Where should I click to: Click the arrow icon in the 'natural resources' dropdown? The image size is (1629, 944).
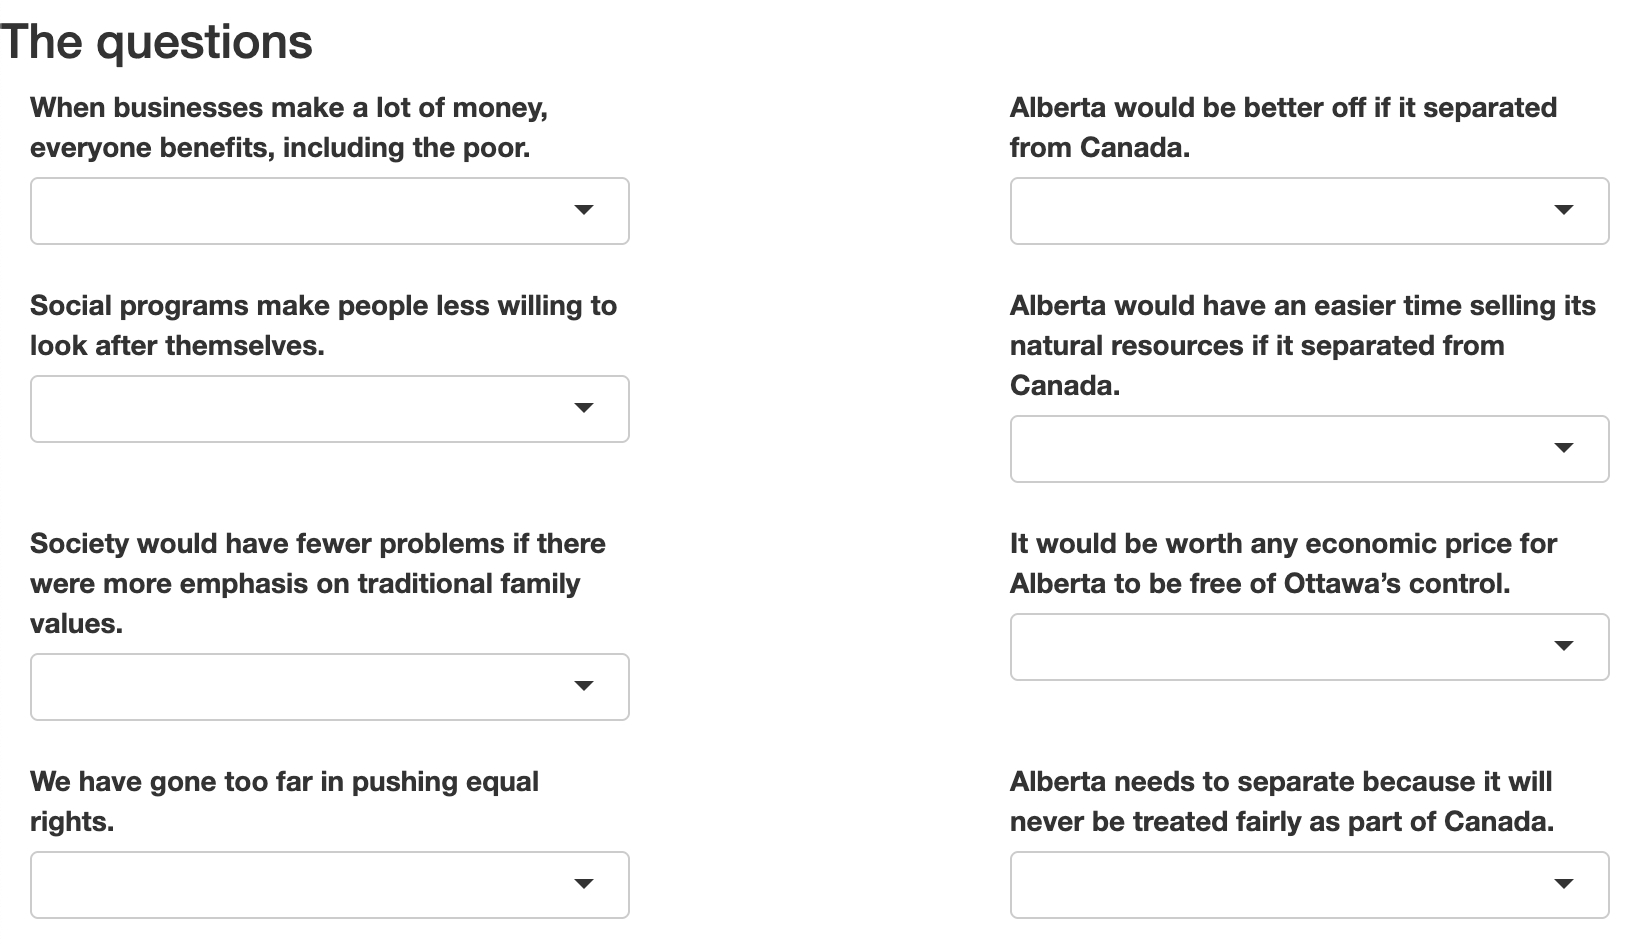(x=1564, y=448)
